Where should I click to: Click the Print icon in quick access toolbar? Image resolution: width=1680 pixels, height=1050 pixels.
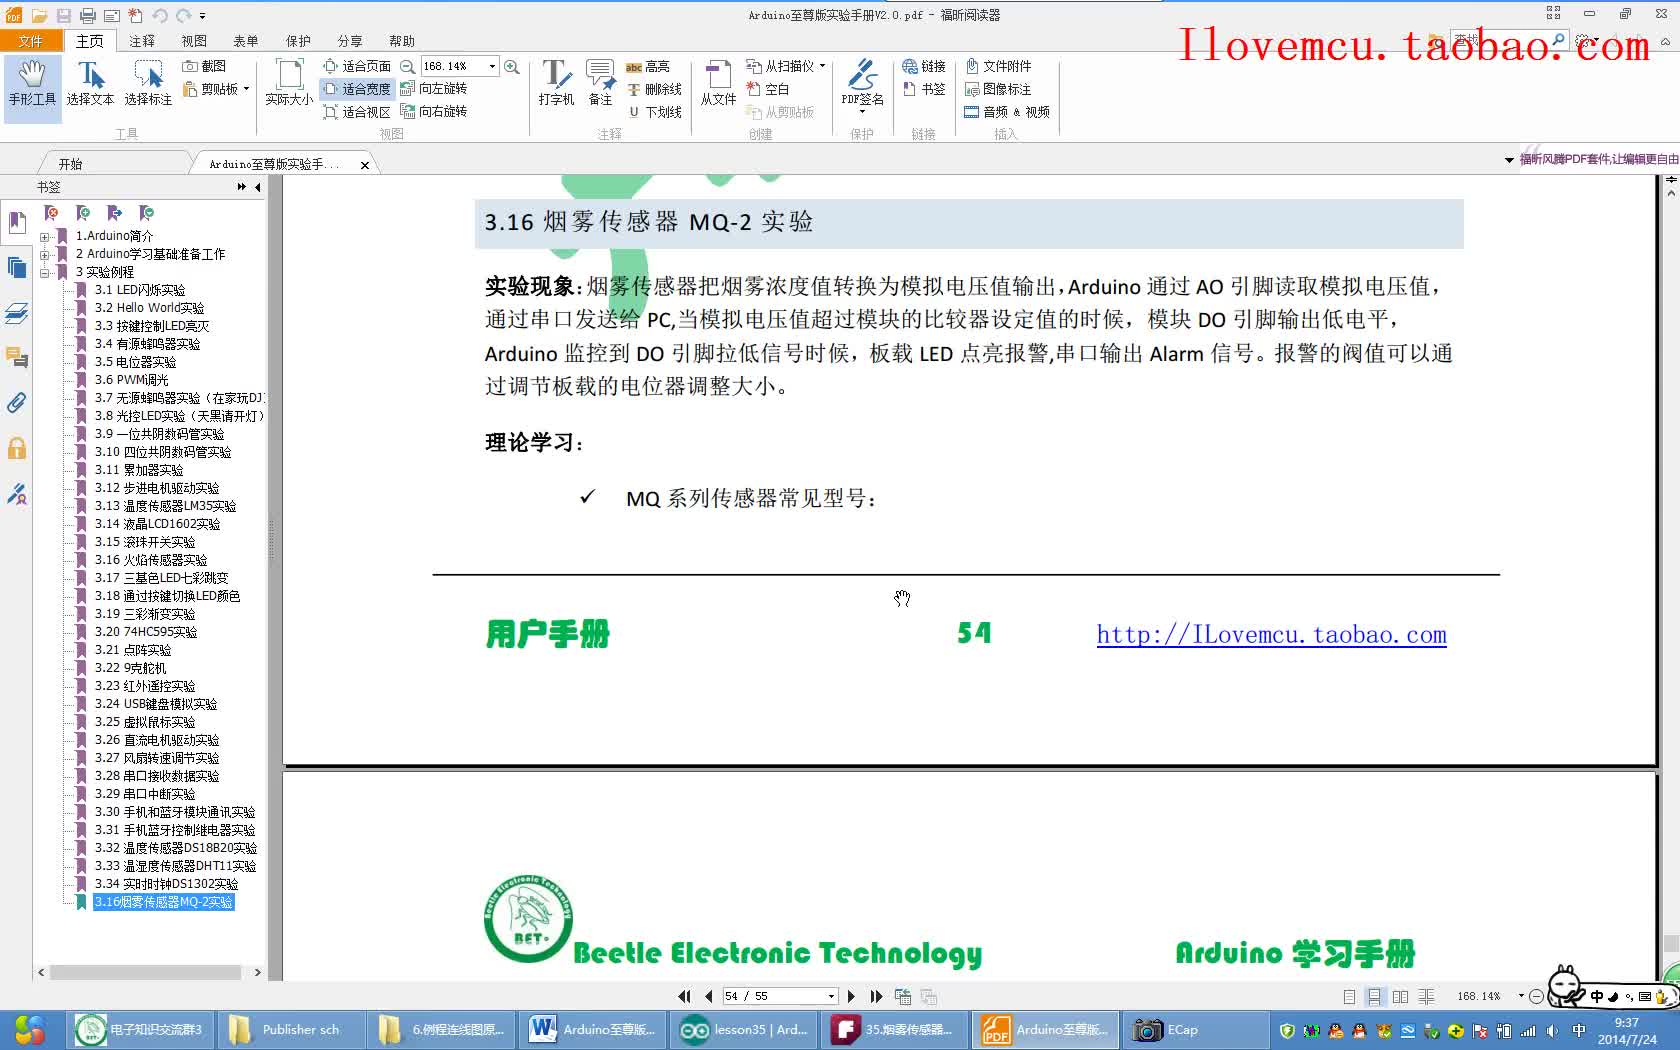click(88, 15)
